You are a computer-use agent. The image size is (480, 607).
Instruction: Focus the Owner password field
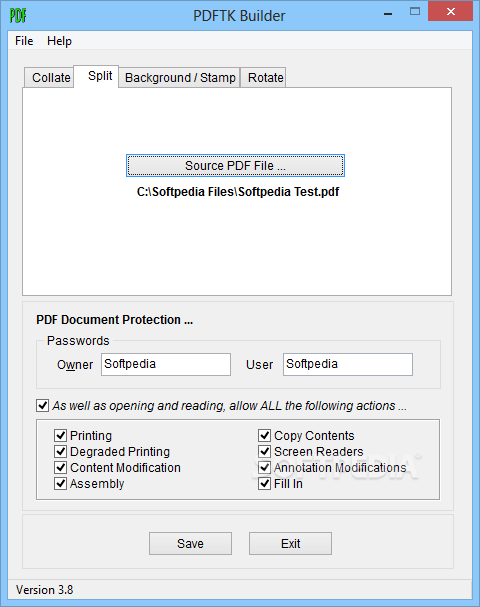point(166,364)
